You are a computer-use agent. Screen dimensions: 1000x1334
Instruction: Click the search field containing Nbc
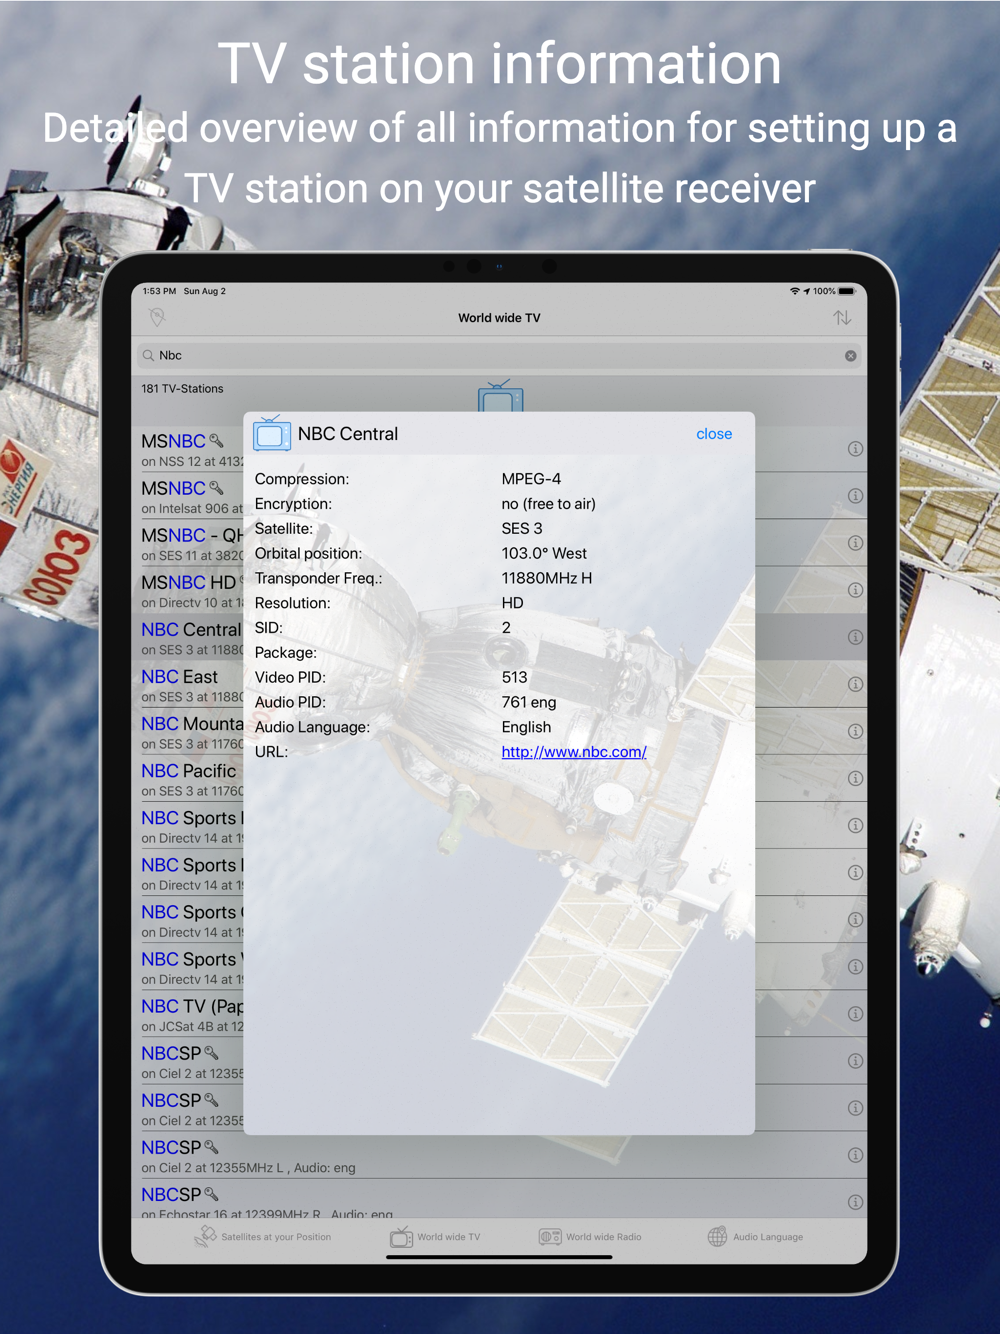pos(499,356)
